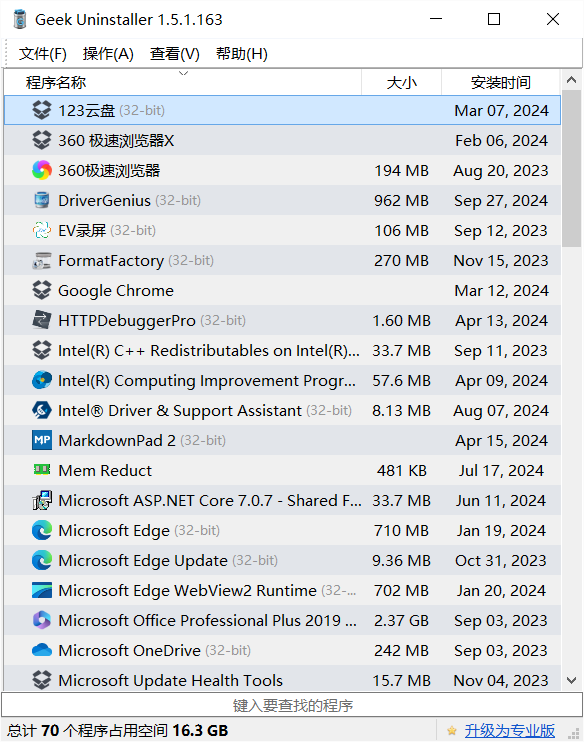Open the 帮助(H) menu

click(x=242, y=54)
